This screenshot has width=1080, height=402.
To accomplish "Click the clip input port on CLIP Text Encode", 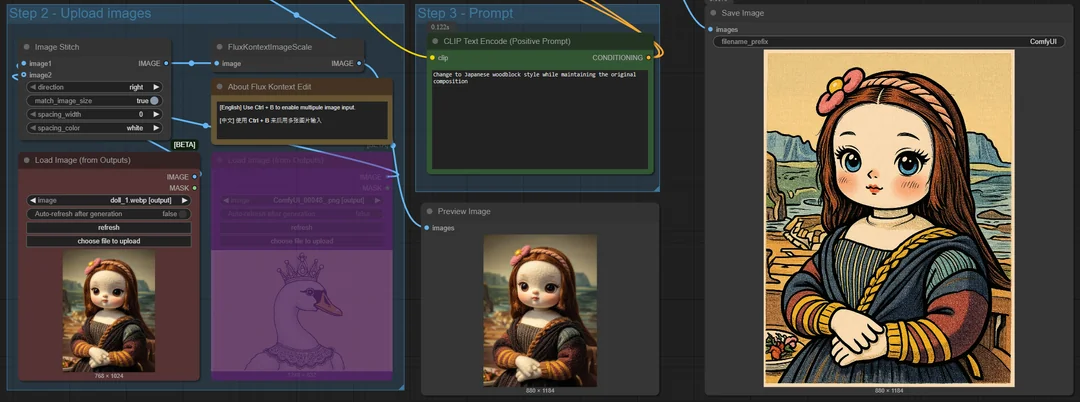I will pyautogui.click(x=433, y=58).
